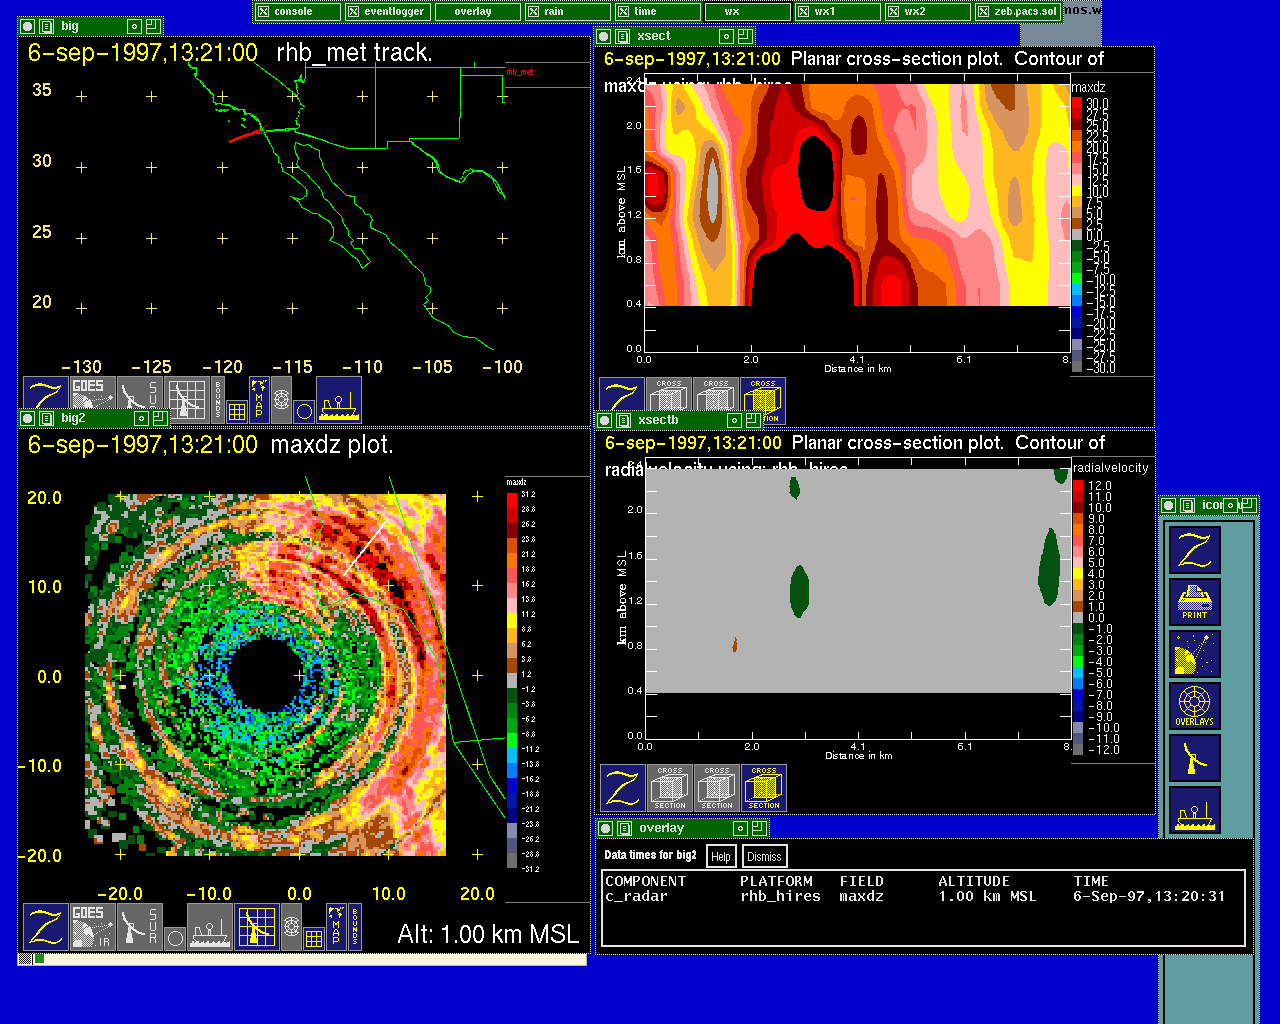The width and height of the screenshot is (1280, 1024).
Task: Click the radialvelocity color legend bar
Action: (1078, 617)
